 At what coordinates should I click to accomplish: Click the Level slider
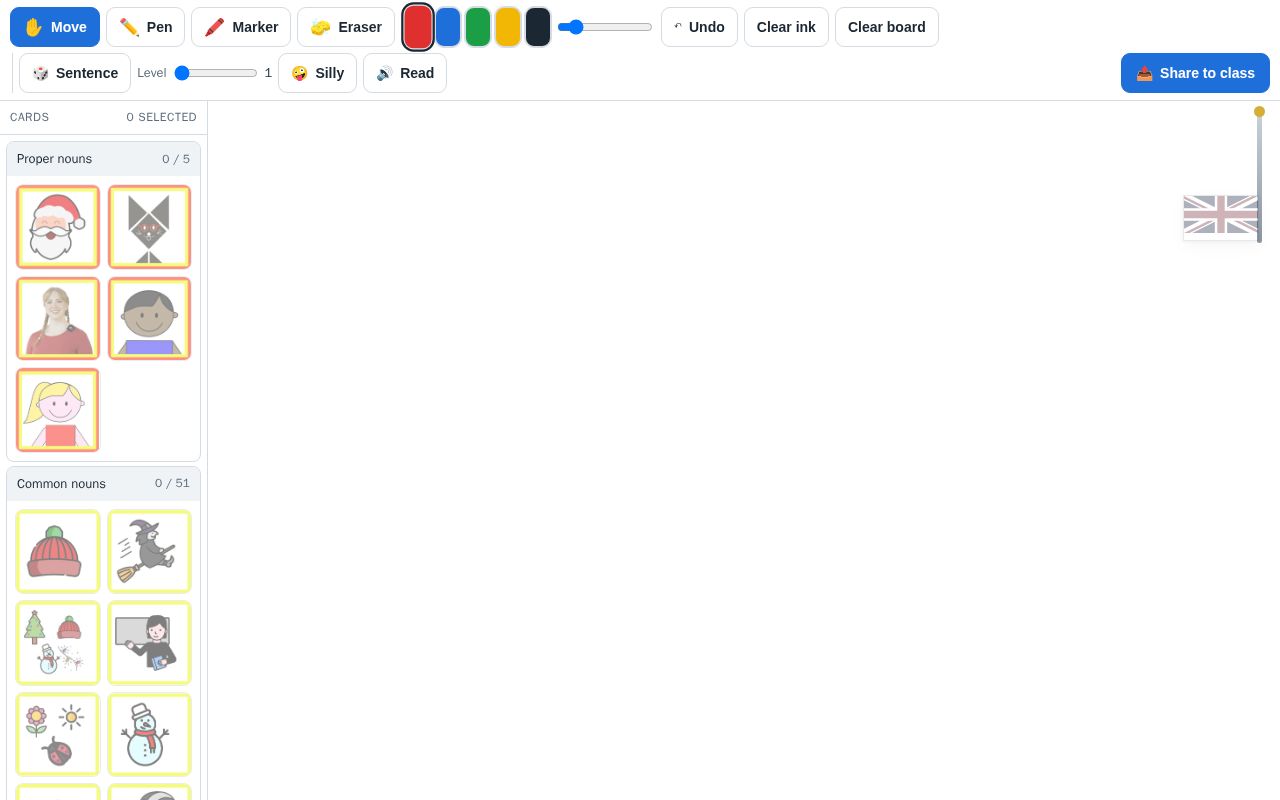click(216, 73)
